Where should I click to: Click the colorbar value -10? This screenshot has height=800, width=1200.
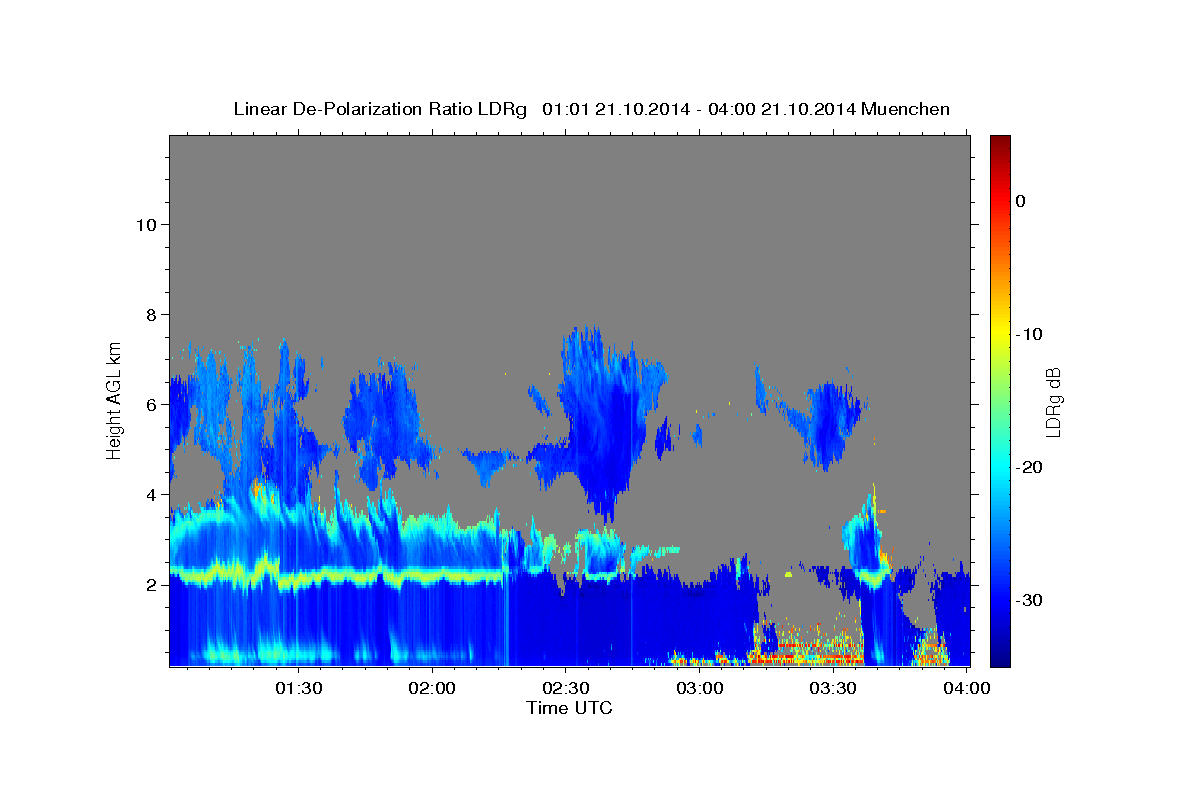point(1030,334)
